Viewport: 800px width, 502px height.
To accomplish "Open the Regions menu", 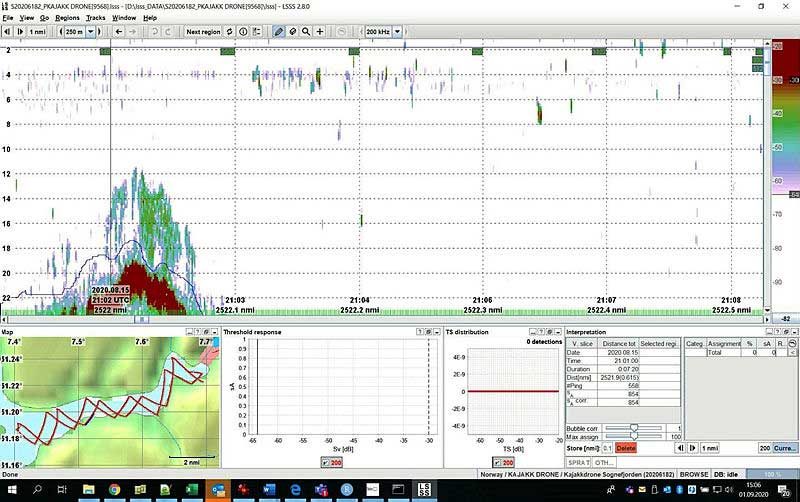I will click(68, 18).
